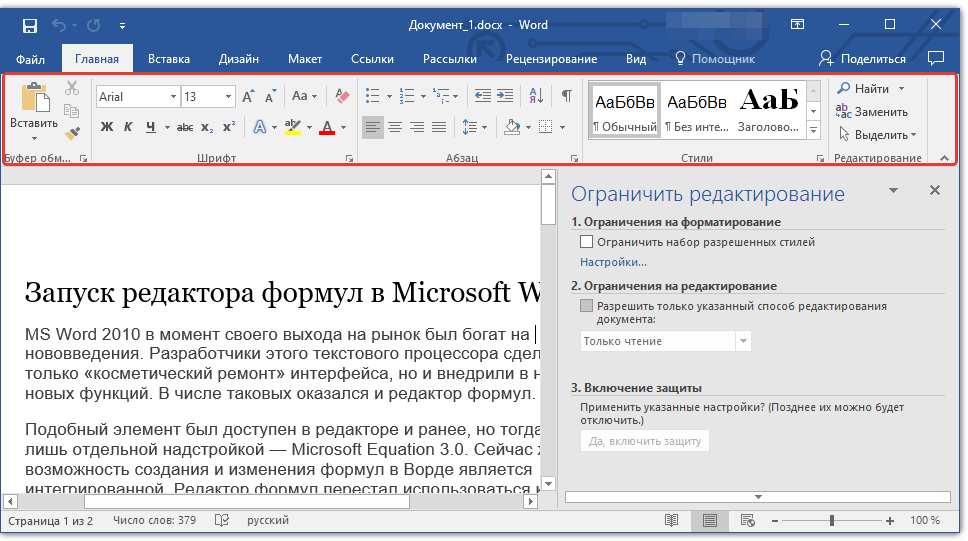Click the Sort A-Z icon
Viewport: 968px width, 541px height.
536,96
